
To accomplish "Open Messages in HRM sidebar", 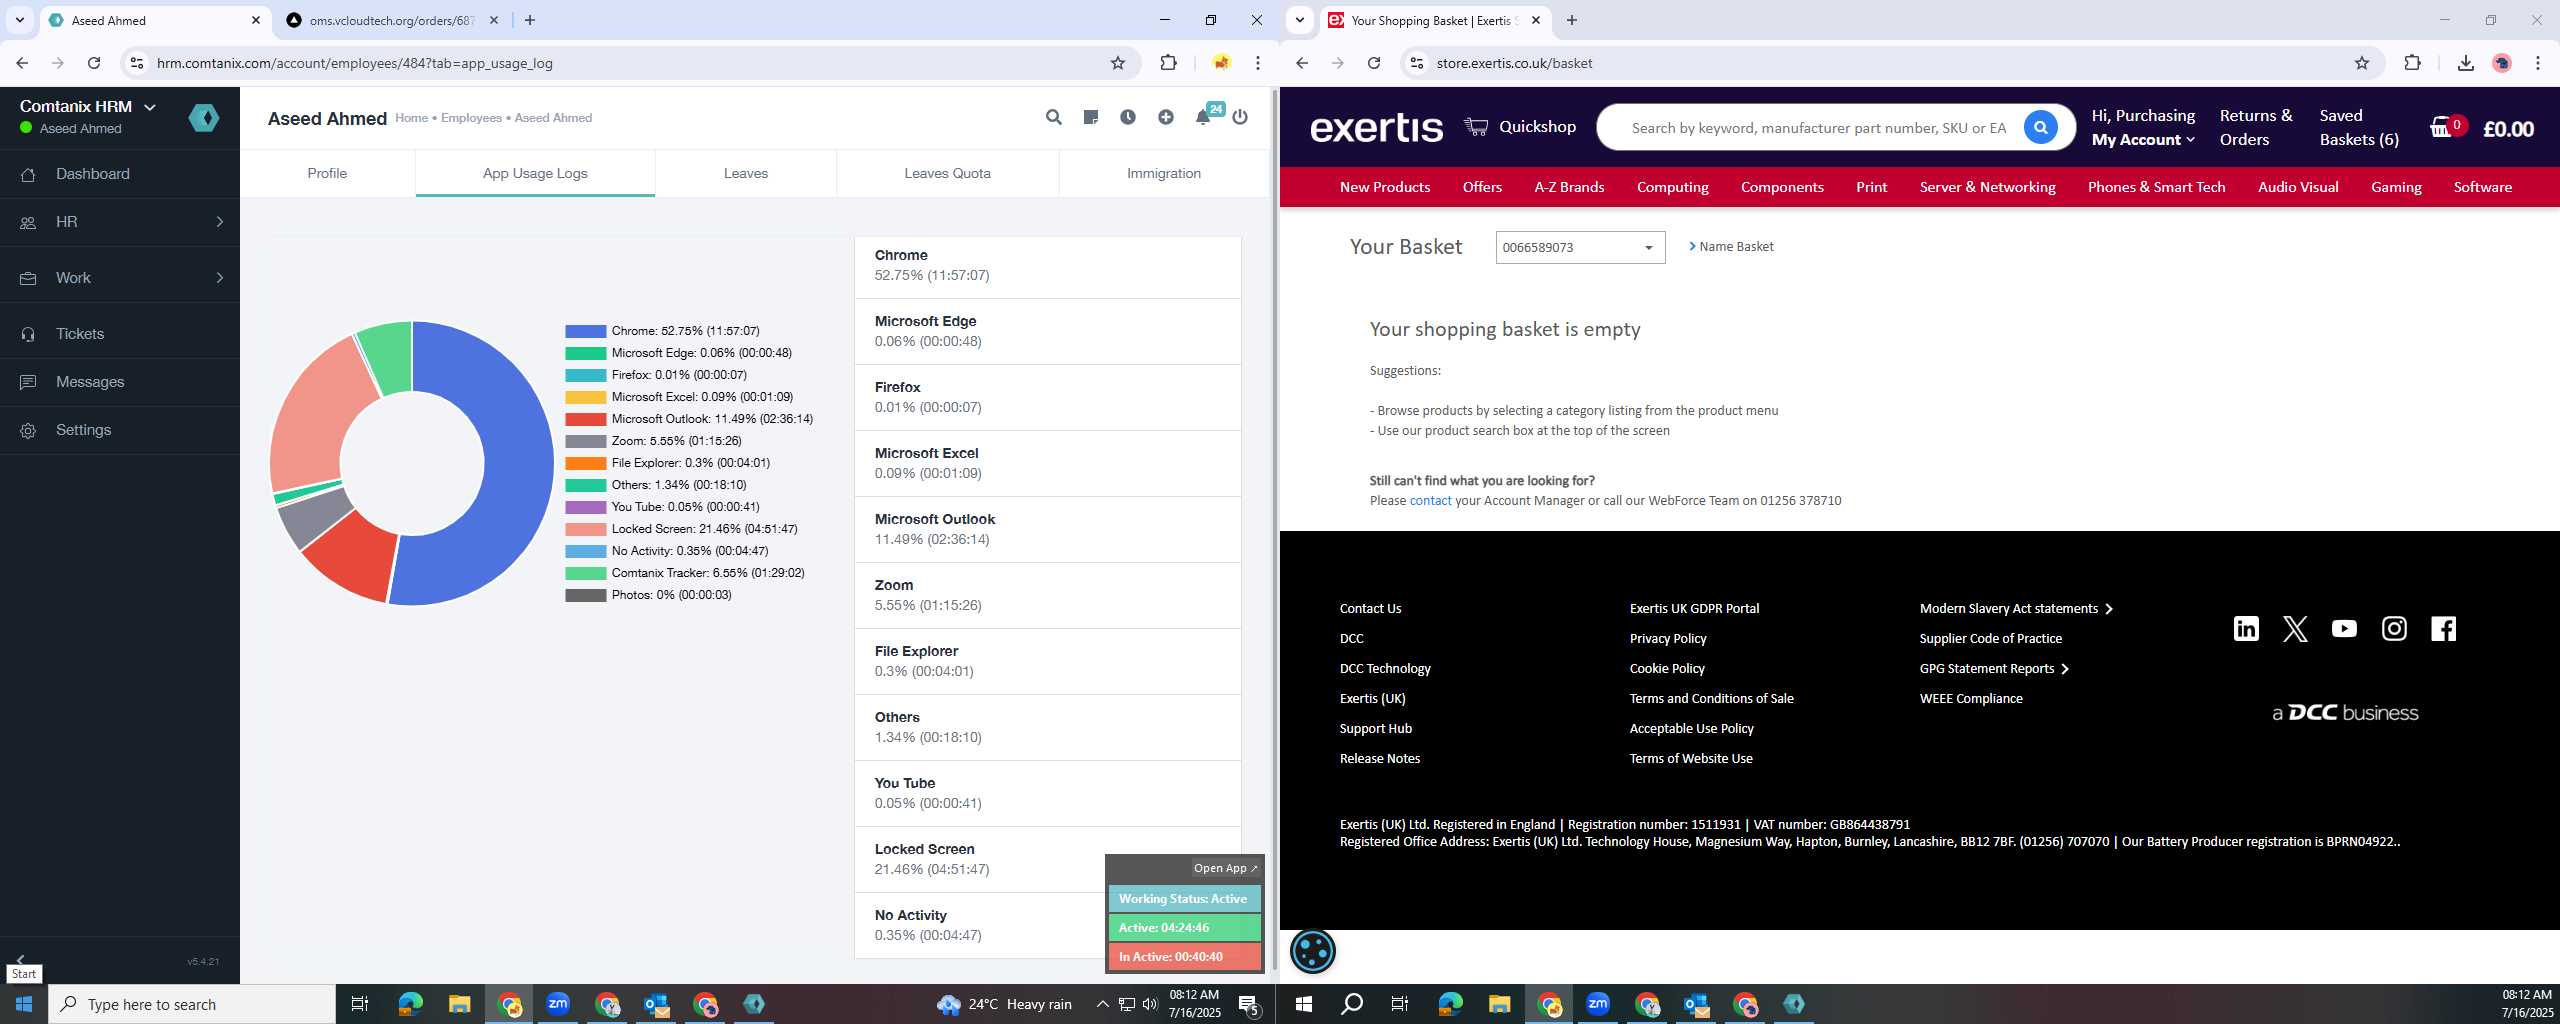I will [x=120, y=382].
